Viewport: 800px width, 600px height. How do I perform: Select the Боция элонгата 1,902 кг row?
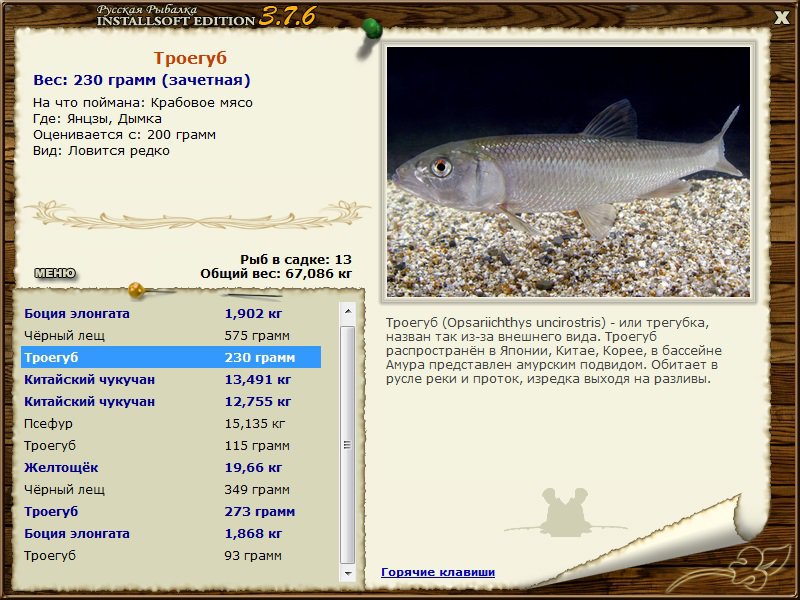[x=171, y=313]
